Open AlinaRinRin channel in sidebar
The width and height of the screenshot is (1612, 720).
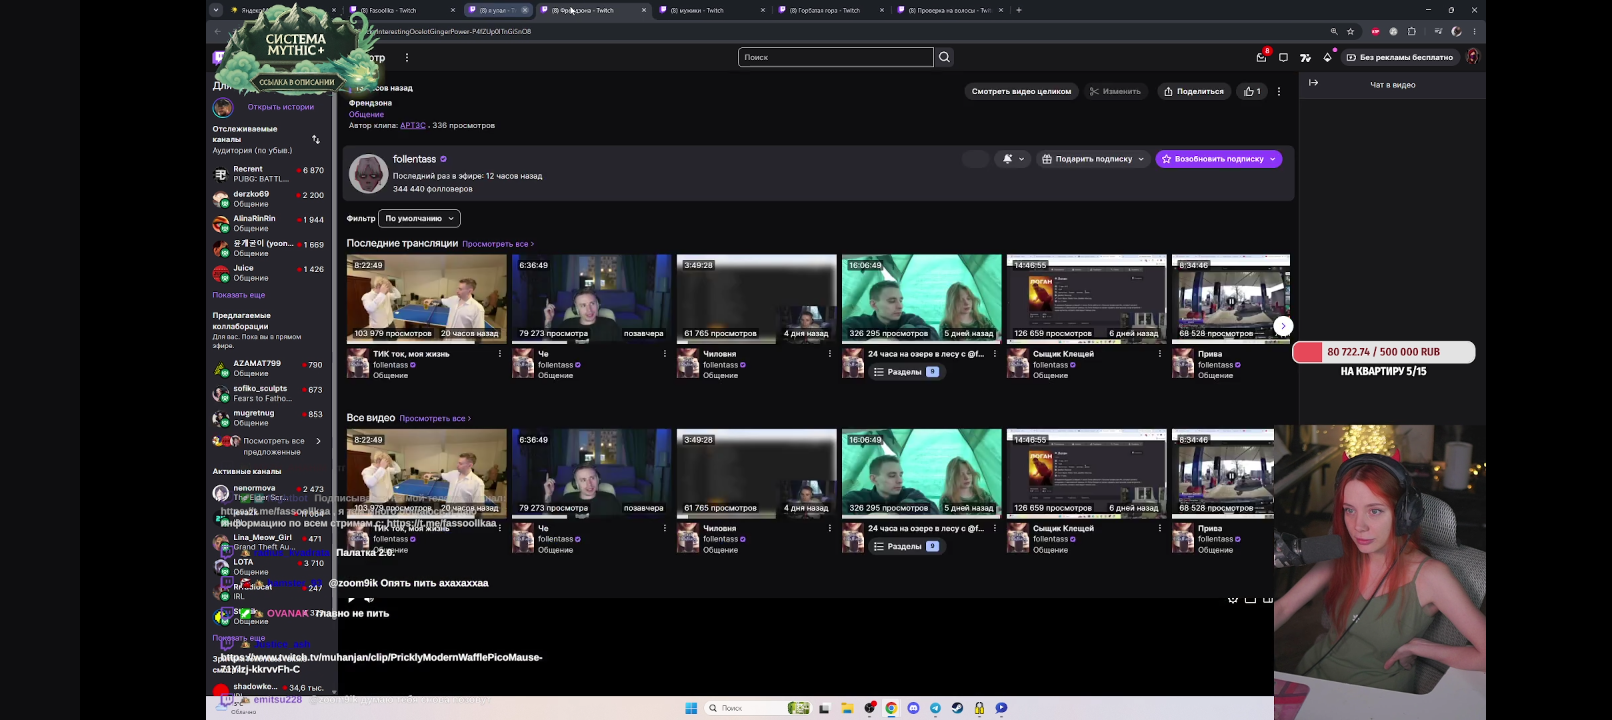[x=268, y=223]
